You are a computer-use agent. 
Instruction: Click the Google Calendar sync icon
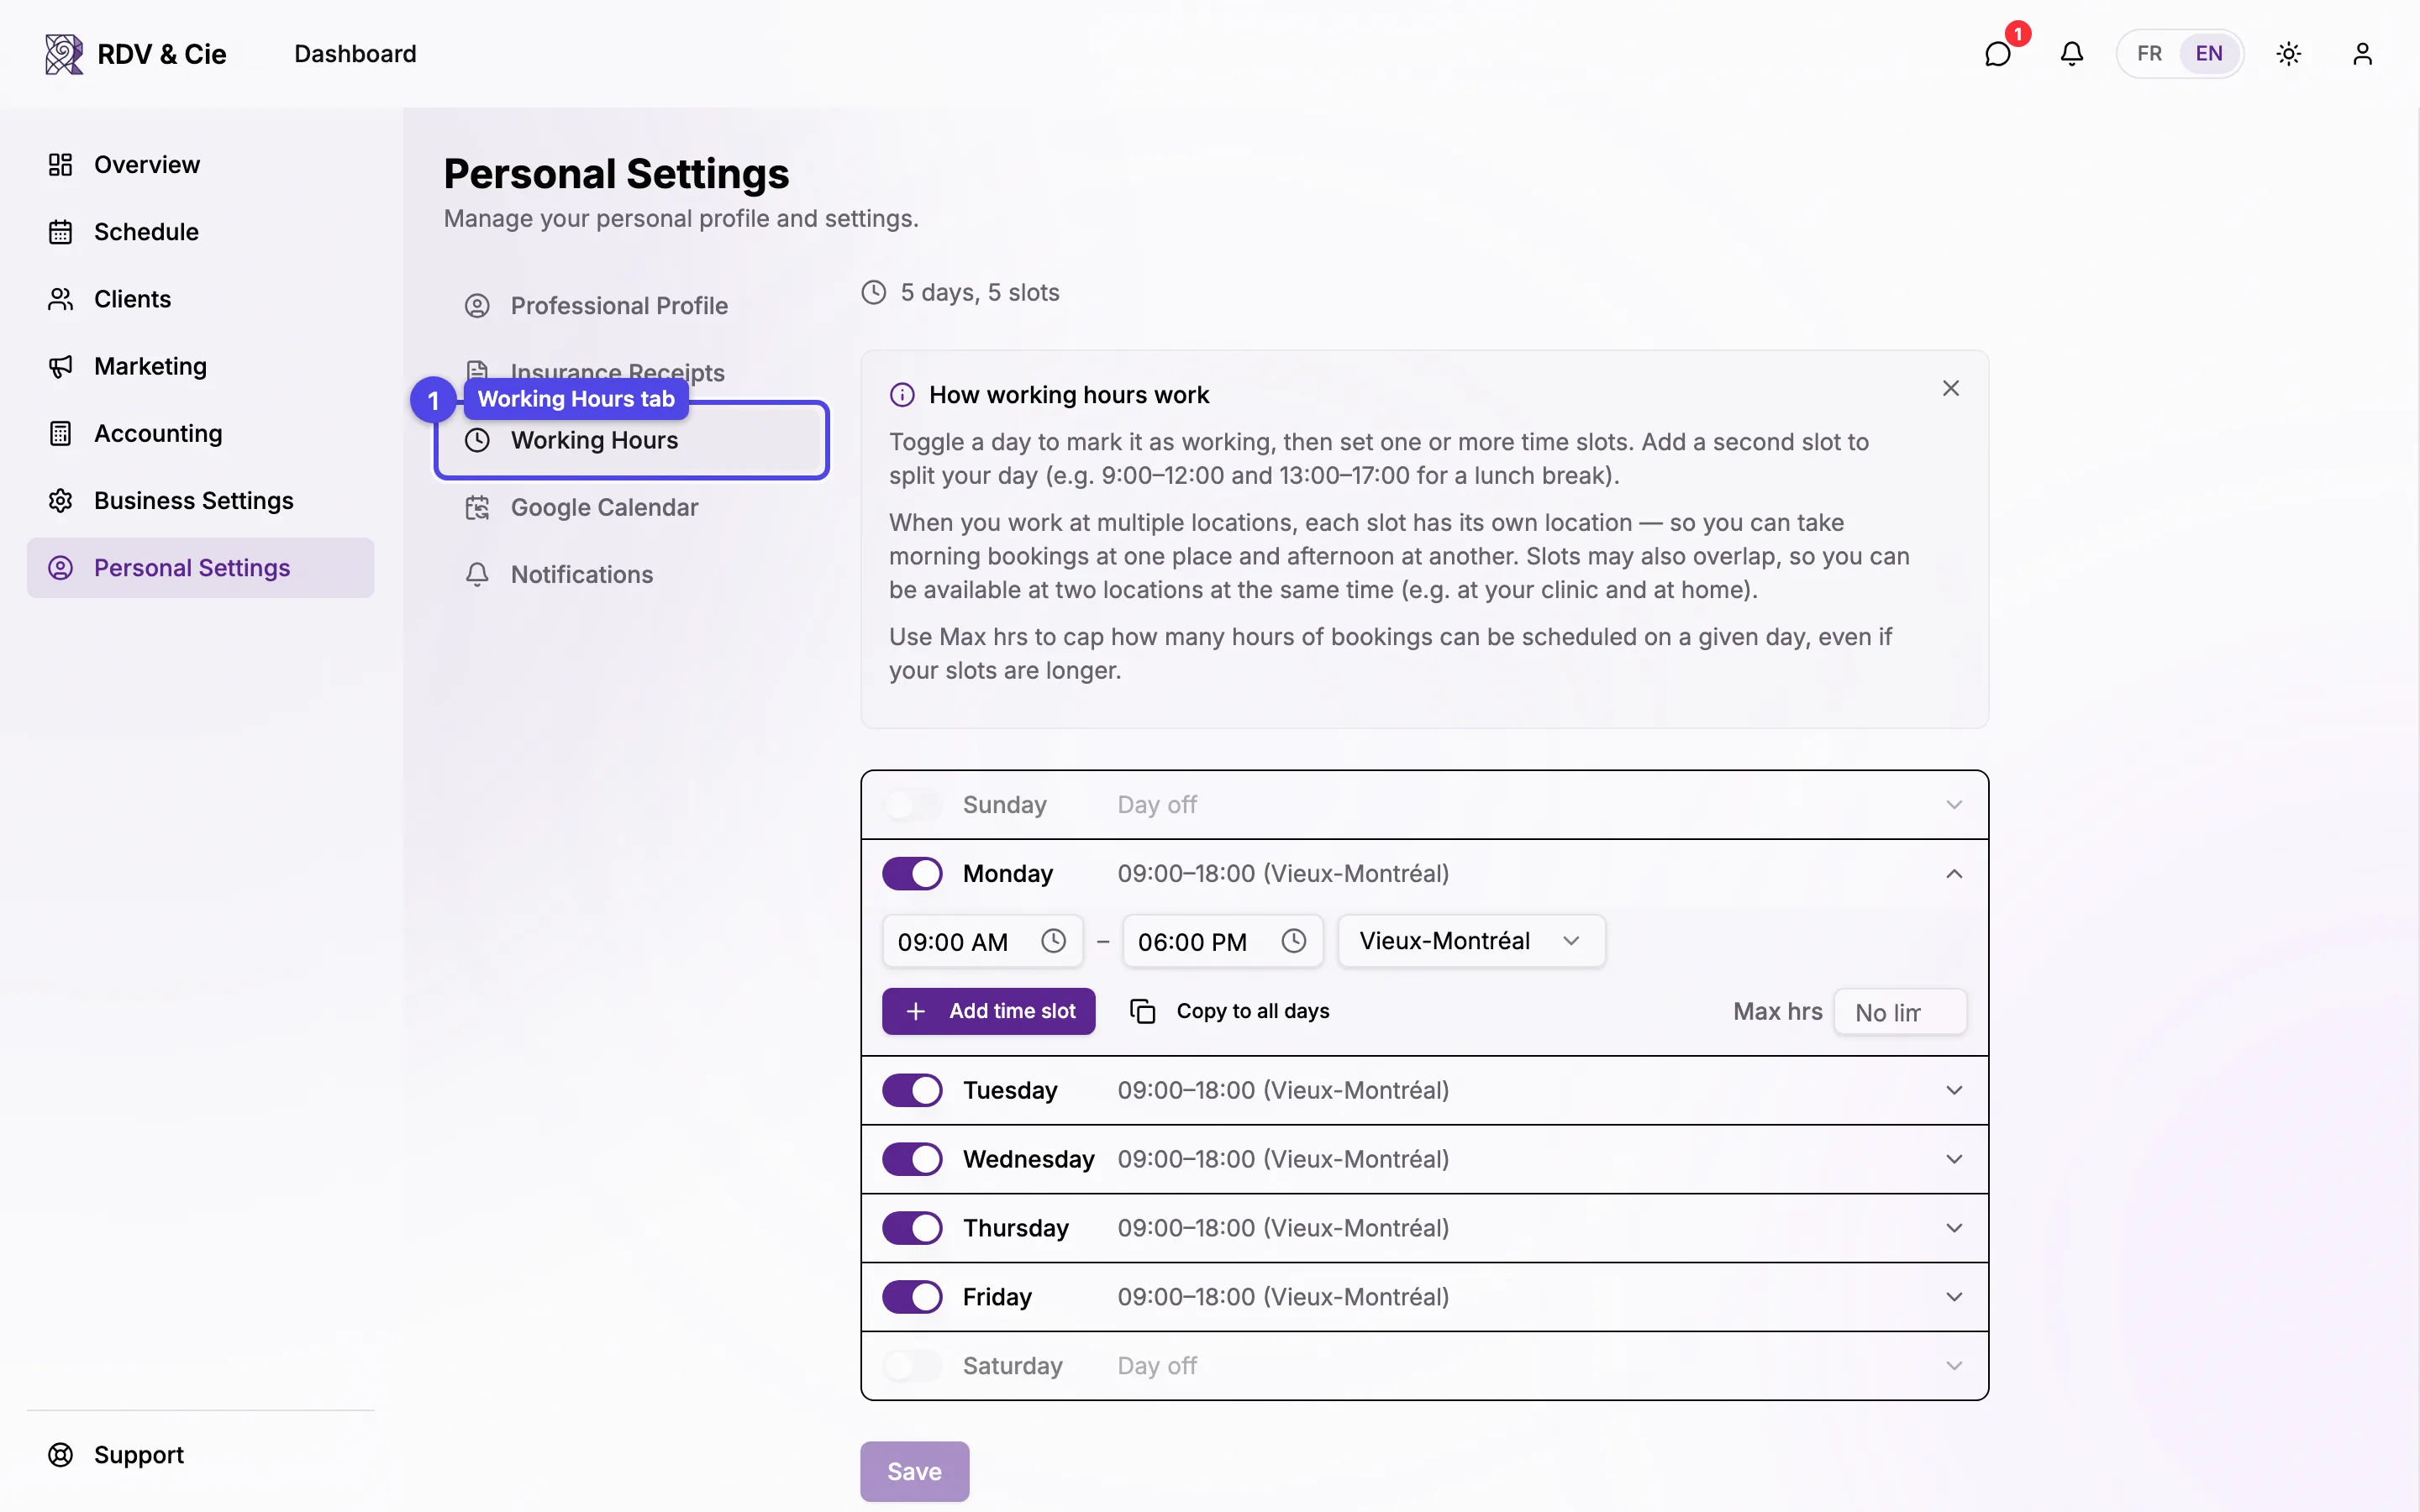pyautogui.click(x=477, y=508)
